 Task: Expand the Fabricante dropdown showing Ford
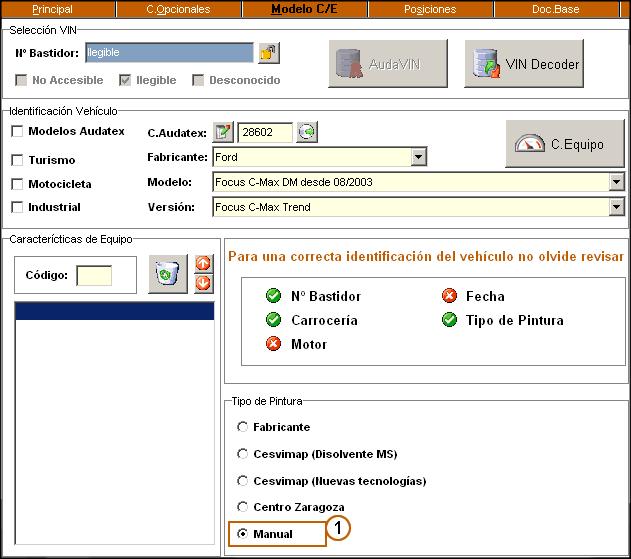click(417, 157)
